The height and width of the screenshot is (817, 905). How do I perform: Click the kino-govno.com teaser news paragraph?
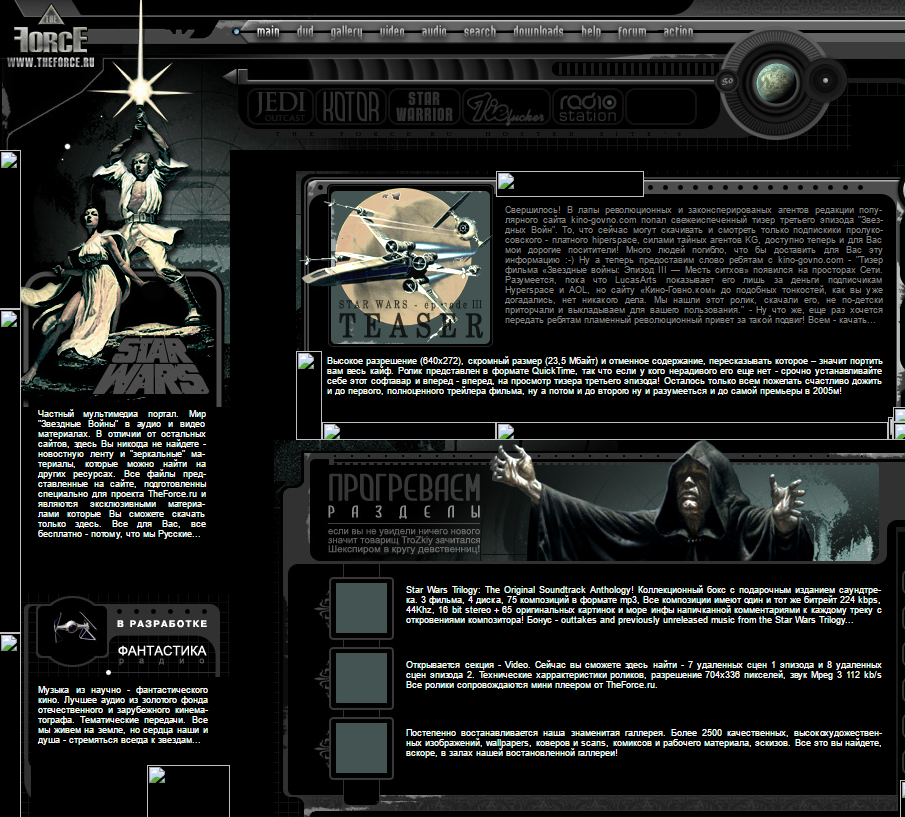pos(693,265)
